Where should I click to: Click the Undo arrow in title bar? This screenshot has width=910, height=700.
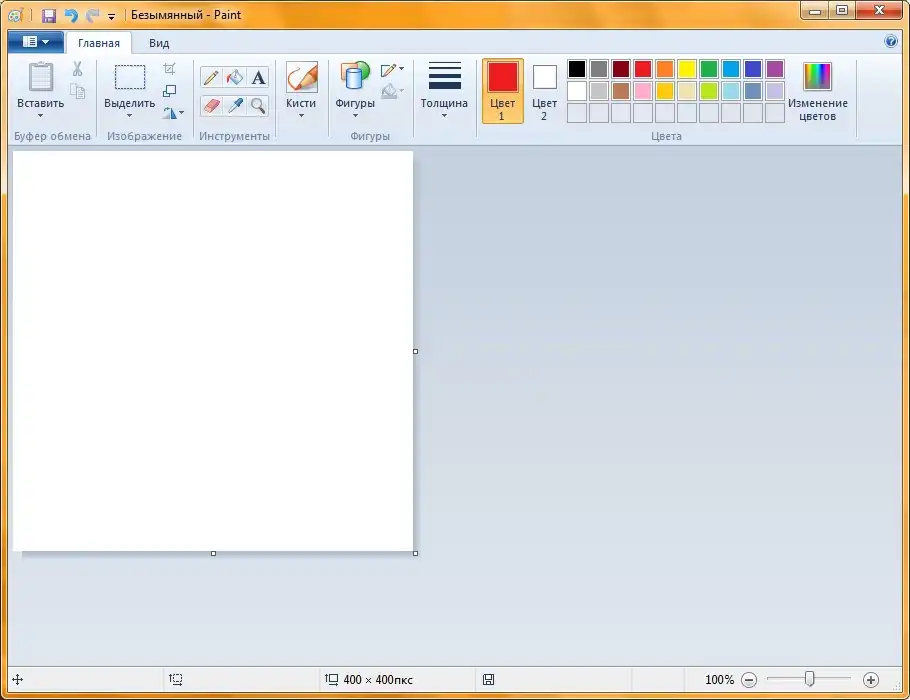[x=71, y=15]
